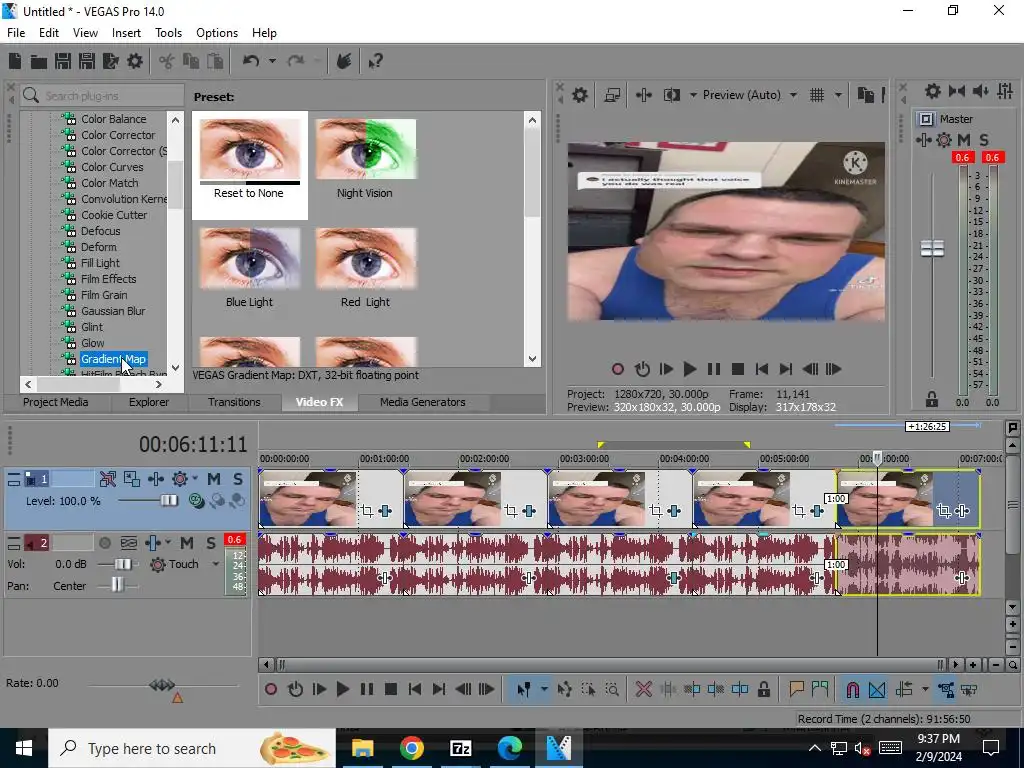Image resolution: width=1024 pixels, height=768 pixels.
Task: Play timeline from the bottom transport bar
Action: tap(342, 689)
